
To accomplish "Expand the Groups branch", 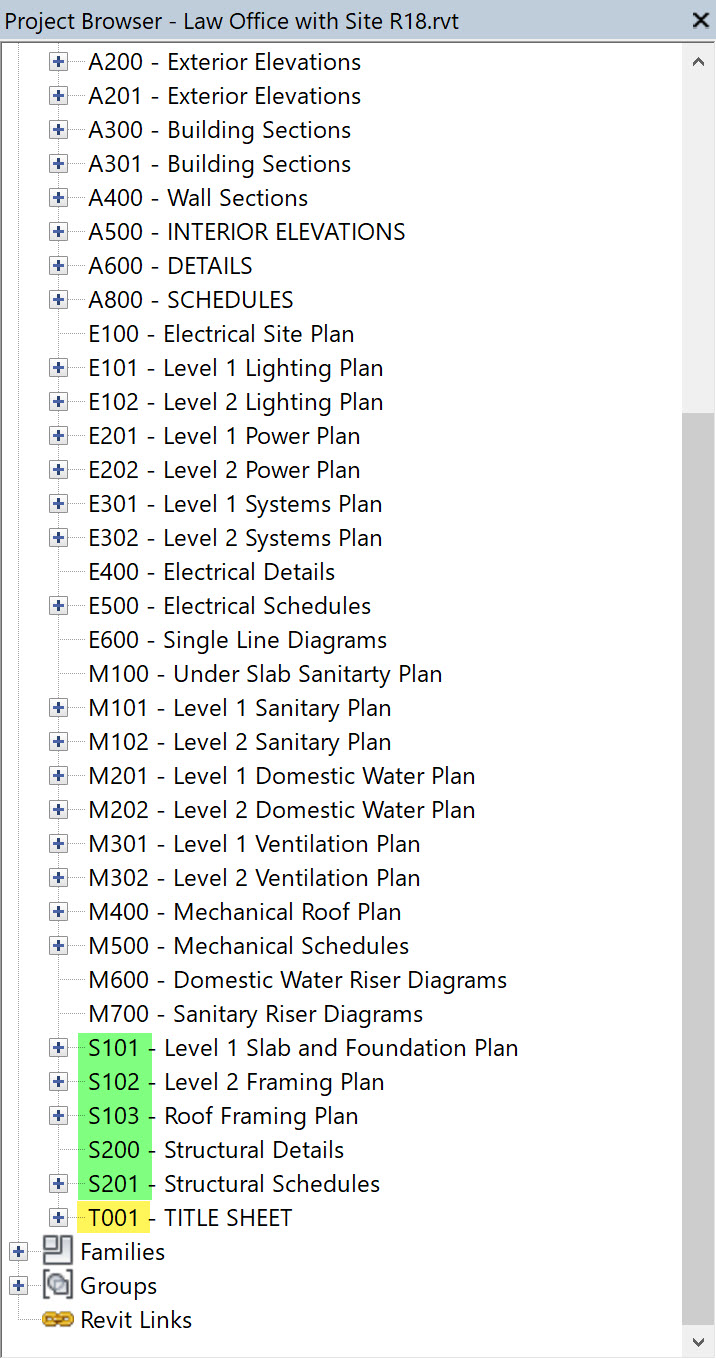I will [18, 1285].
